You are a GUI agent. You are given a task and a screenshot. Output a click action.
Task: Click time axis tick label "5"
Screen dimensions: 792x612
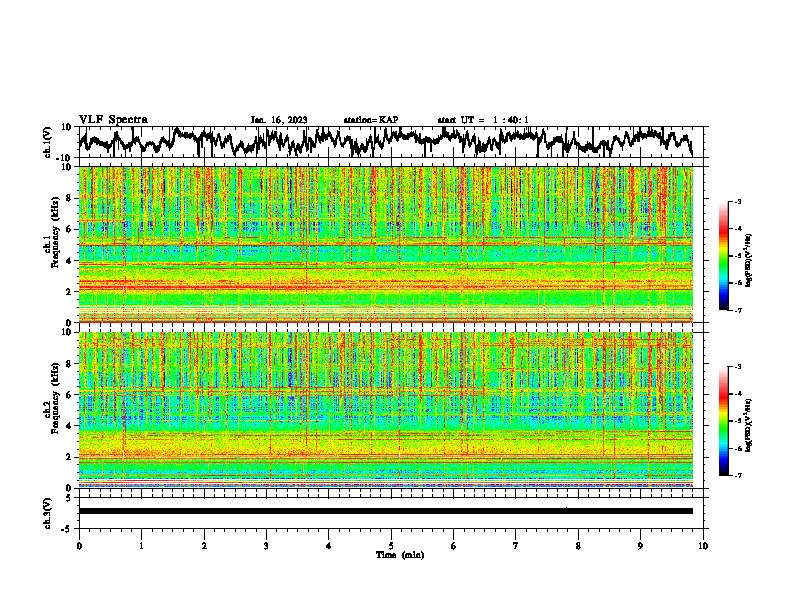(391, 546)
